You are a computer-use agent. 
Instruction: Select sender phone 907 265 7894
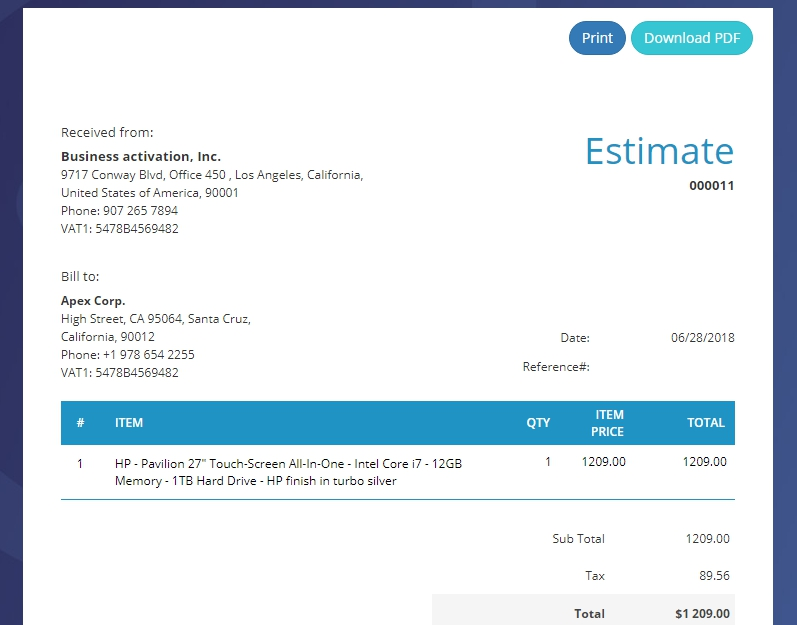140,211
